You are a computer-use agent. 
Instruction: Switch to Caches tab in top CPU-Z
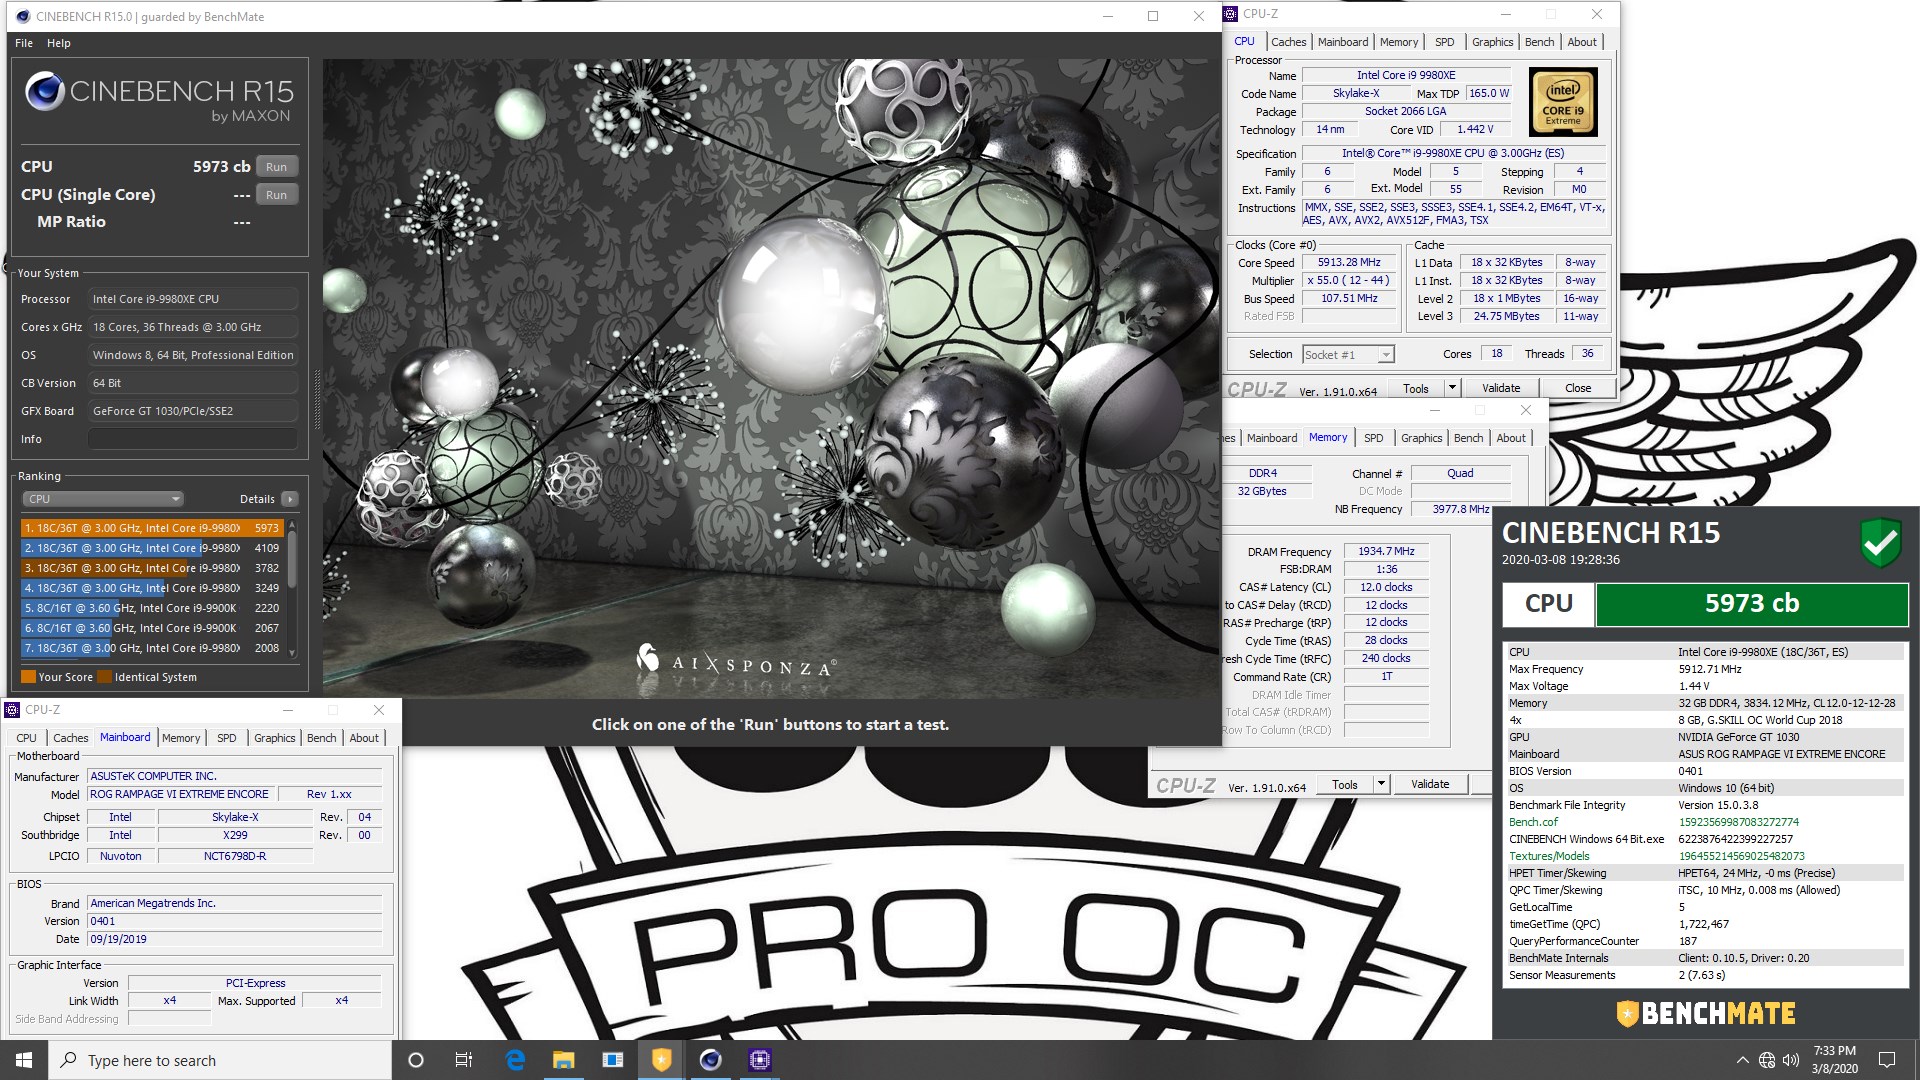(1288, 42)
